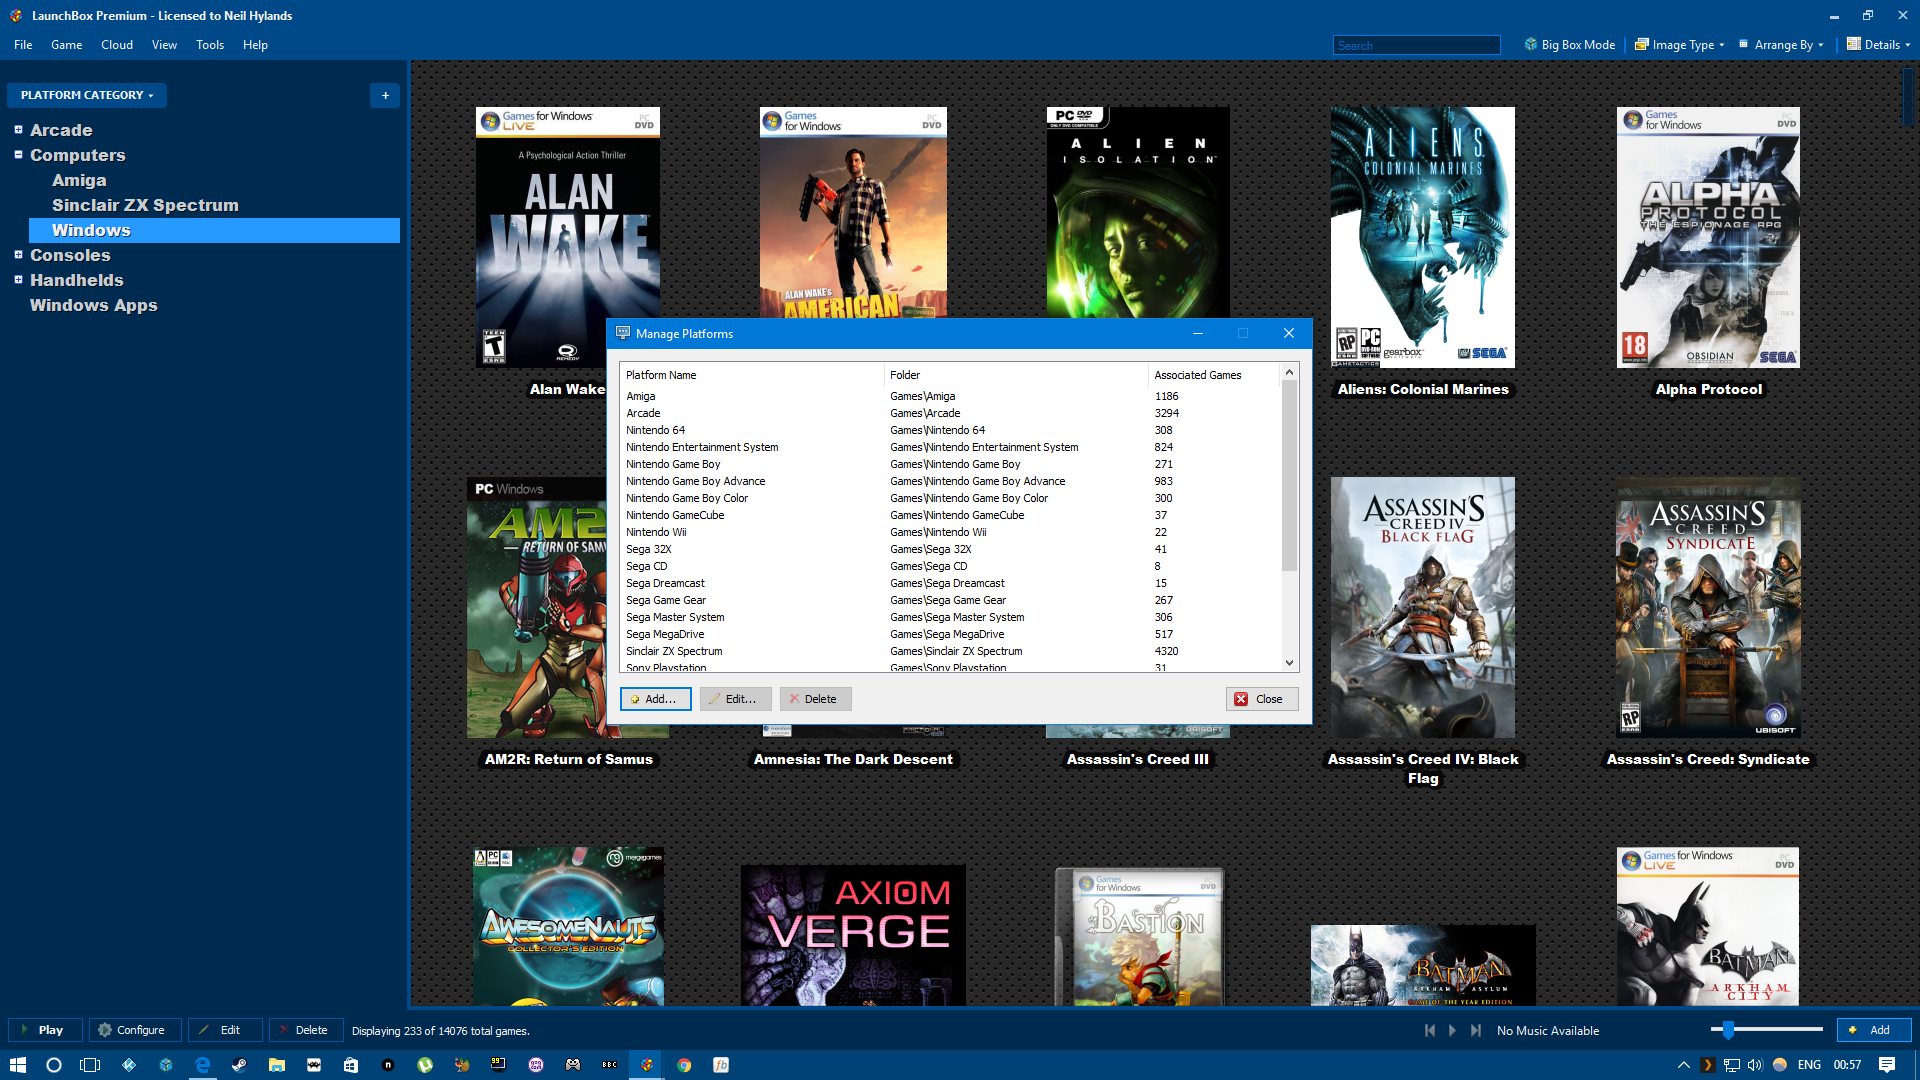Select Alien Isolation box art
The width and height of the screenshot is (1920, 1080).
1138,212
